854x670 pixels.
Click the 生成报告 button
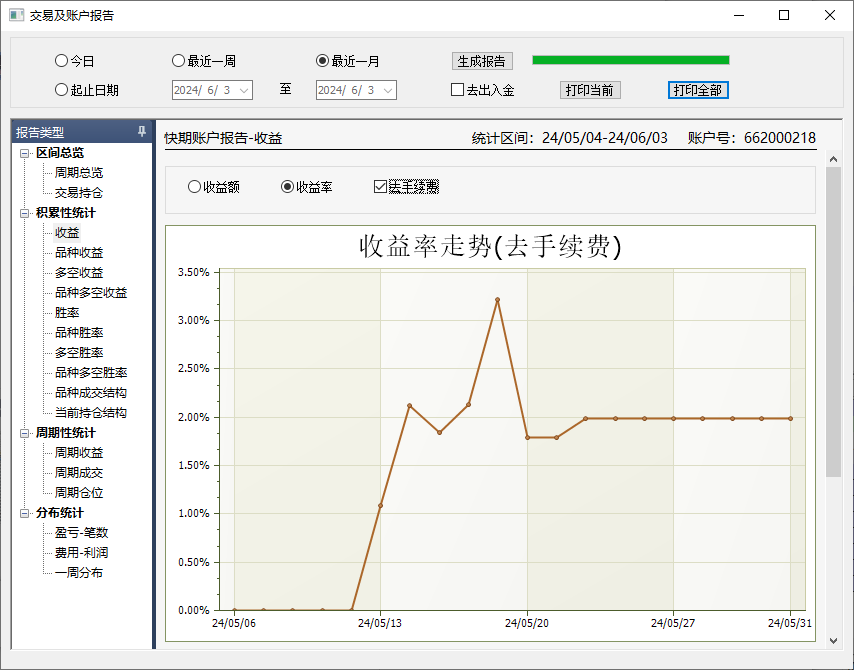pos(483,61)
